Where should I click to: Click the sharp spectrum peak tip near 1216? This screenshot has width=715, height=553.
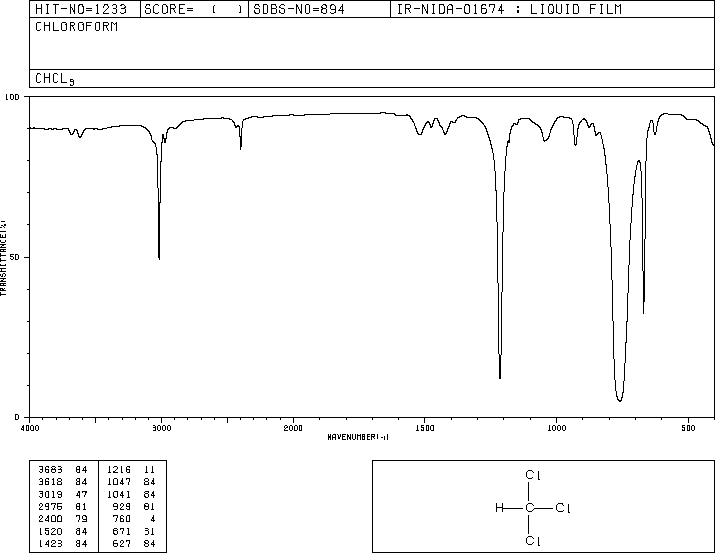500,377
